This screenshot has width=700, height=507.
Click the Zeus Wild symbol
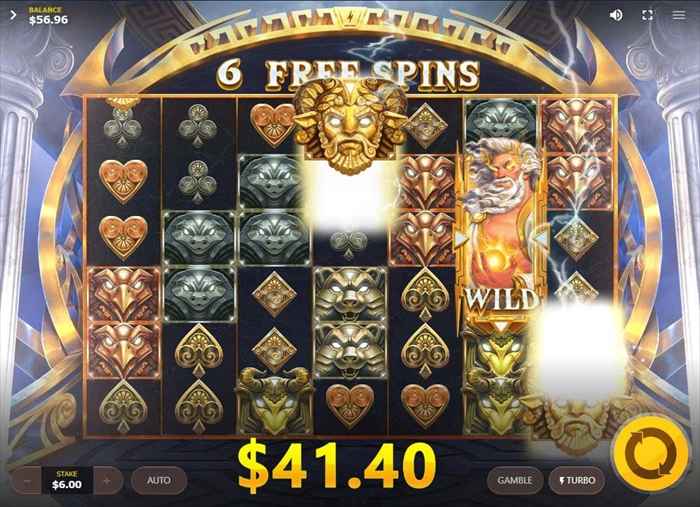(501, 232)
